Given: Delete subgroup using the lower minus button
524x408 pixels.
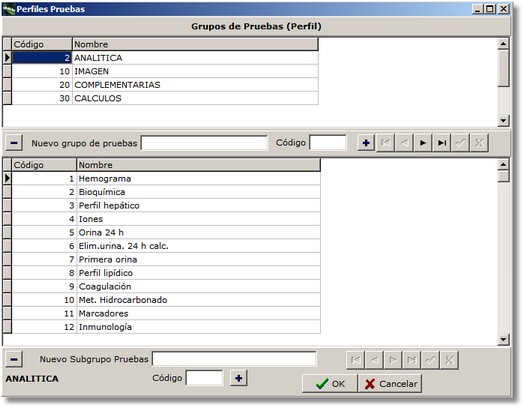Looking at the screenshot, I should point(14,359).
